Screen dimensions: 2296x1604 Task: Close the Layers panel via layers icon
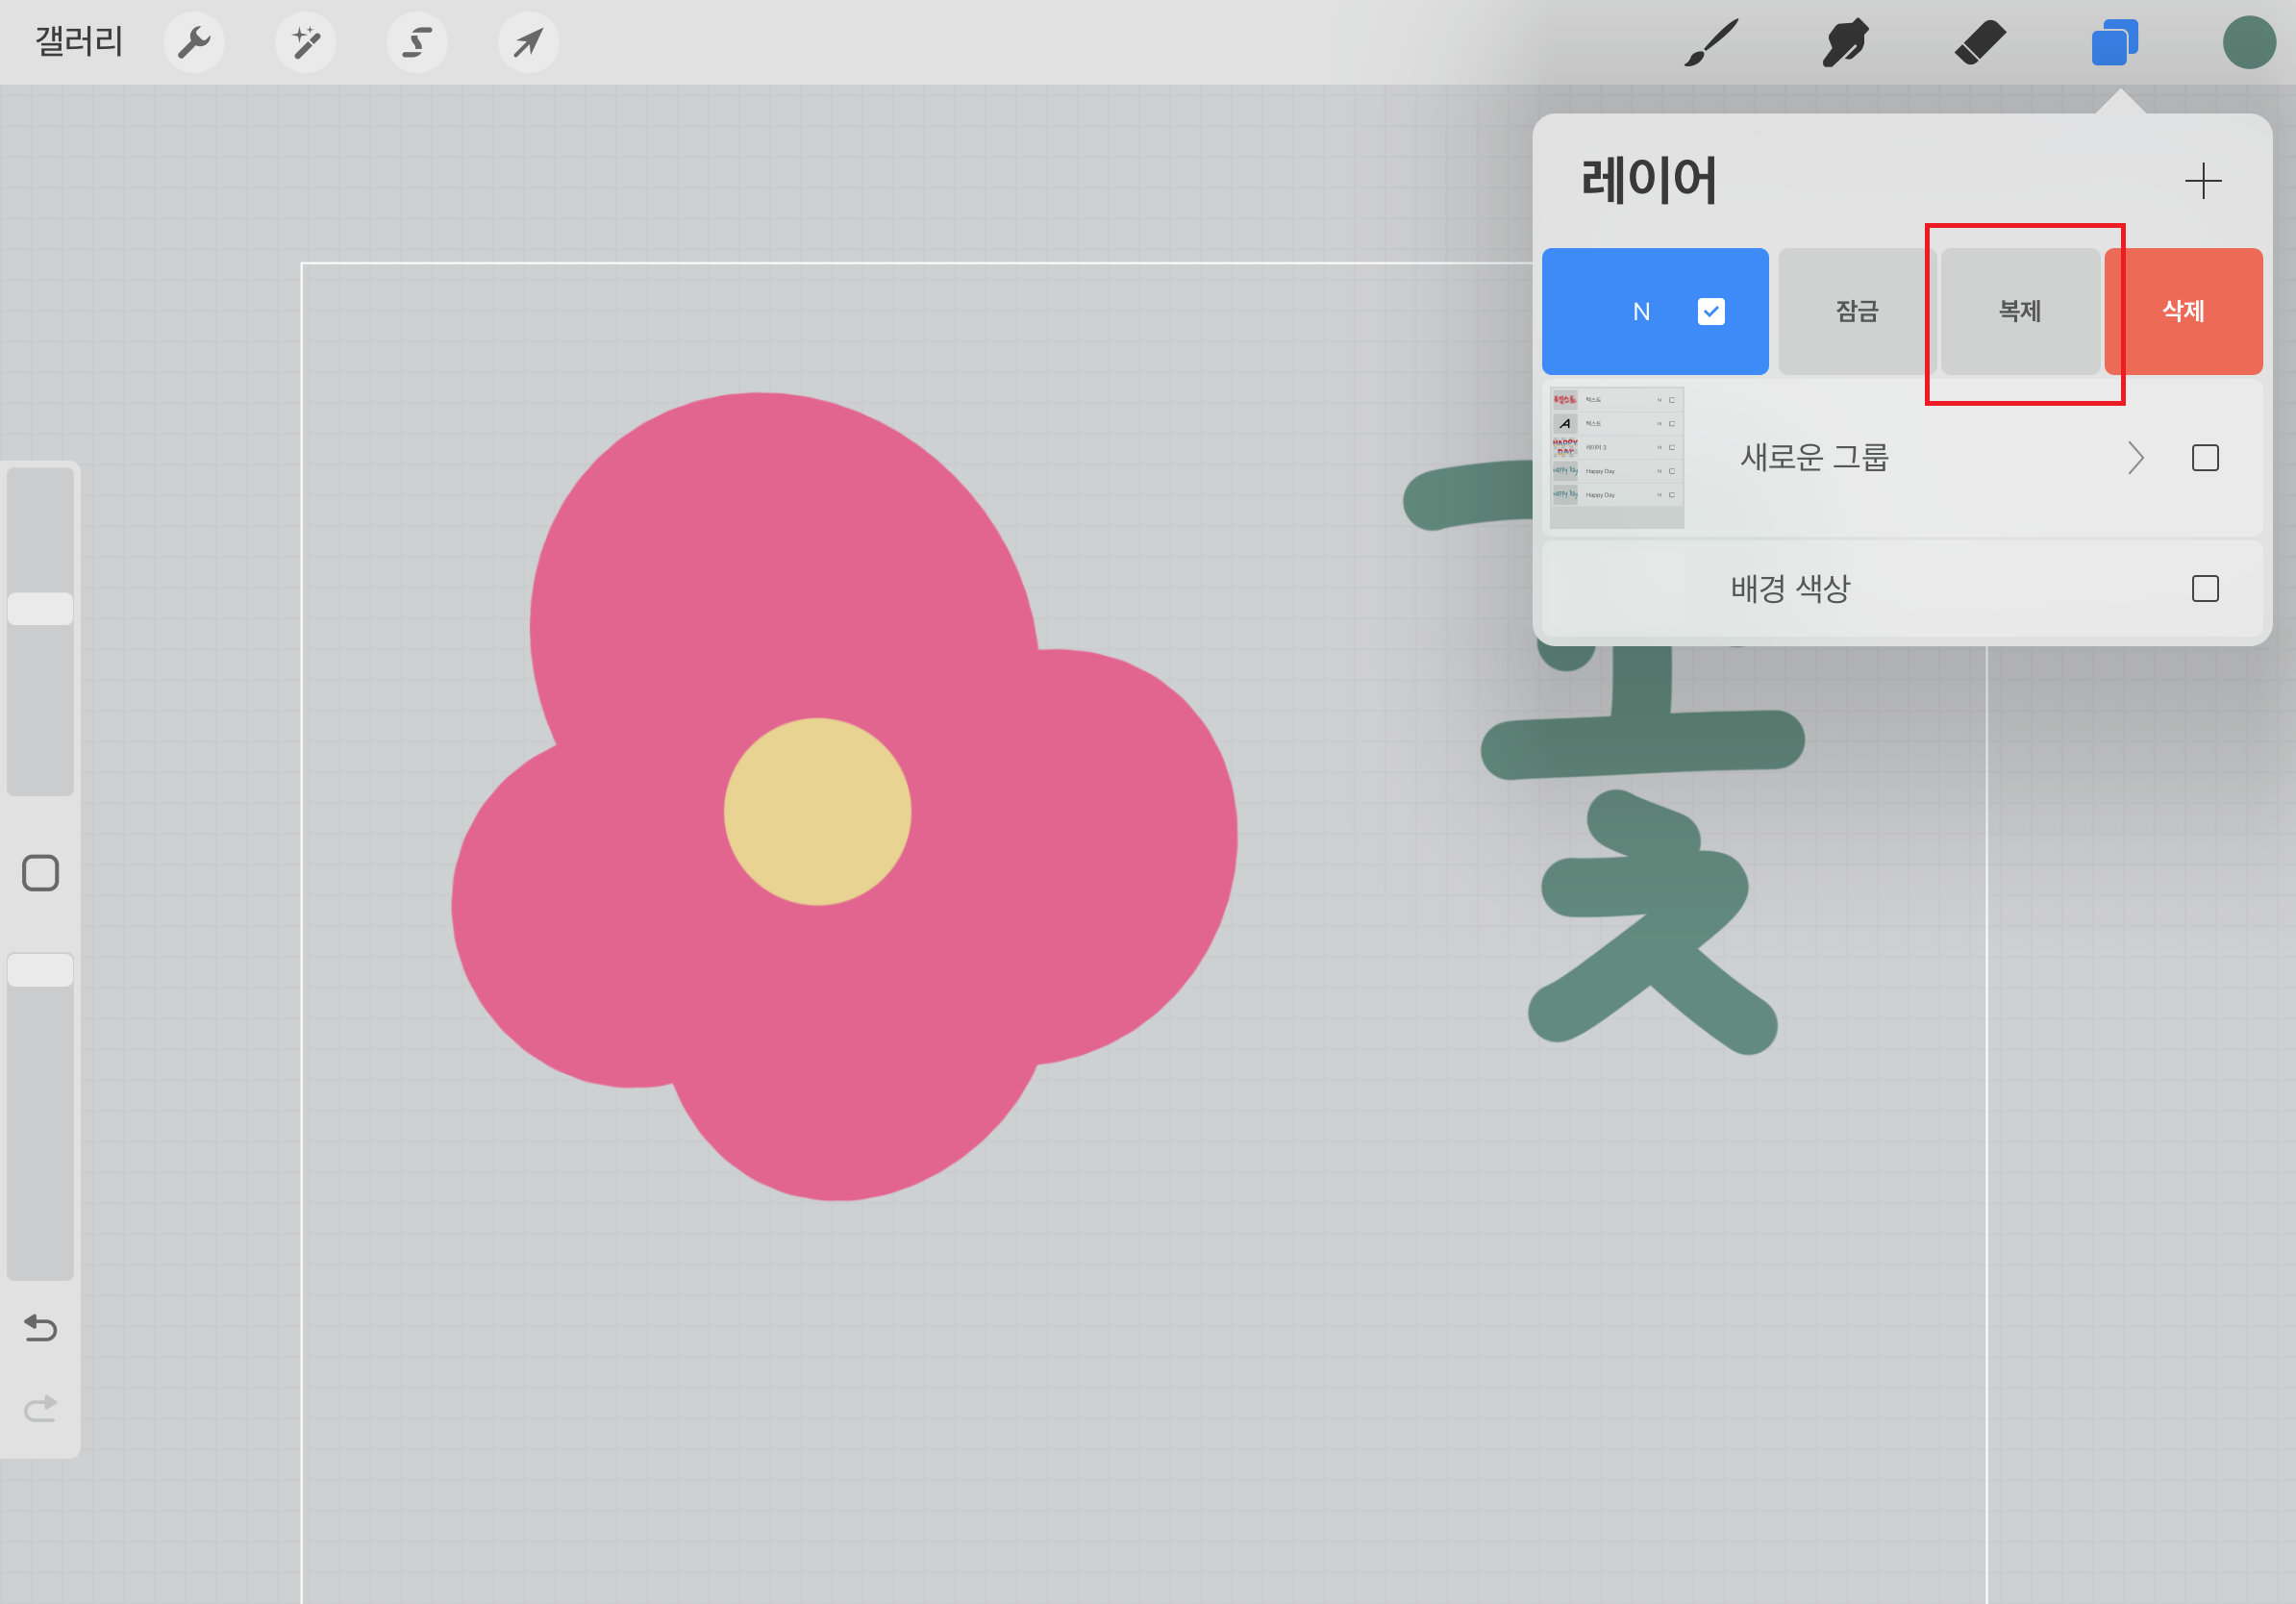tap(2114, 43)
